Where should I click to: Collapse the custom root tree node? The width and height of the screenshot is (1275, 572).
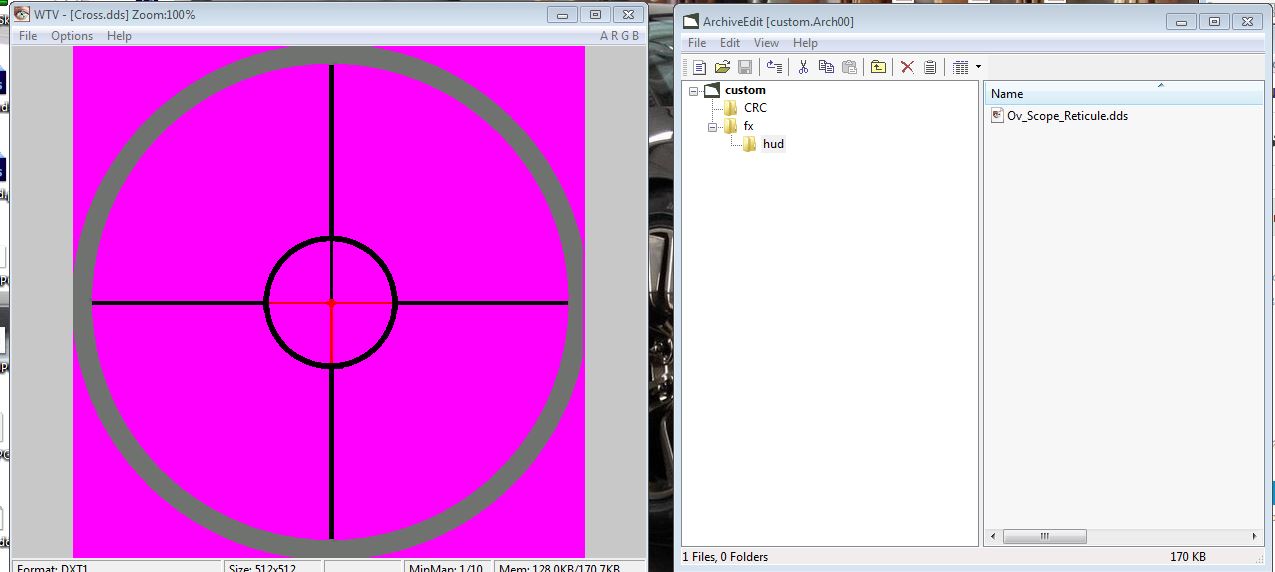[x=694, y=90]
